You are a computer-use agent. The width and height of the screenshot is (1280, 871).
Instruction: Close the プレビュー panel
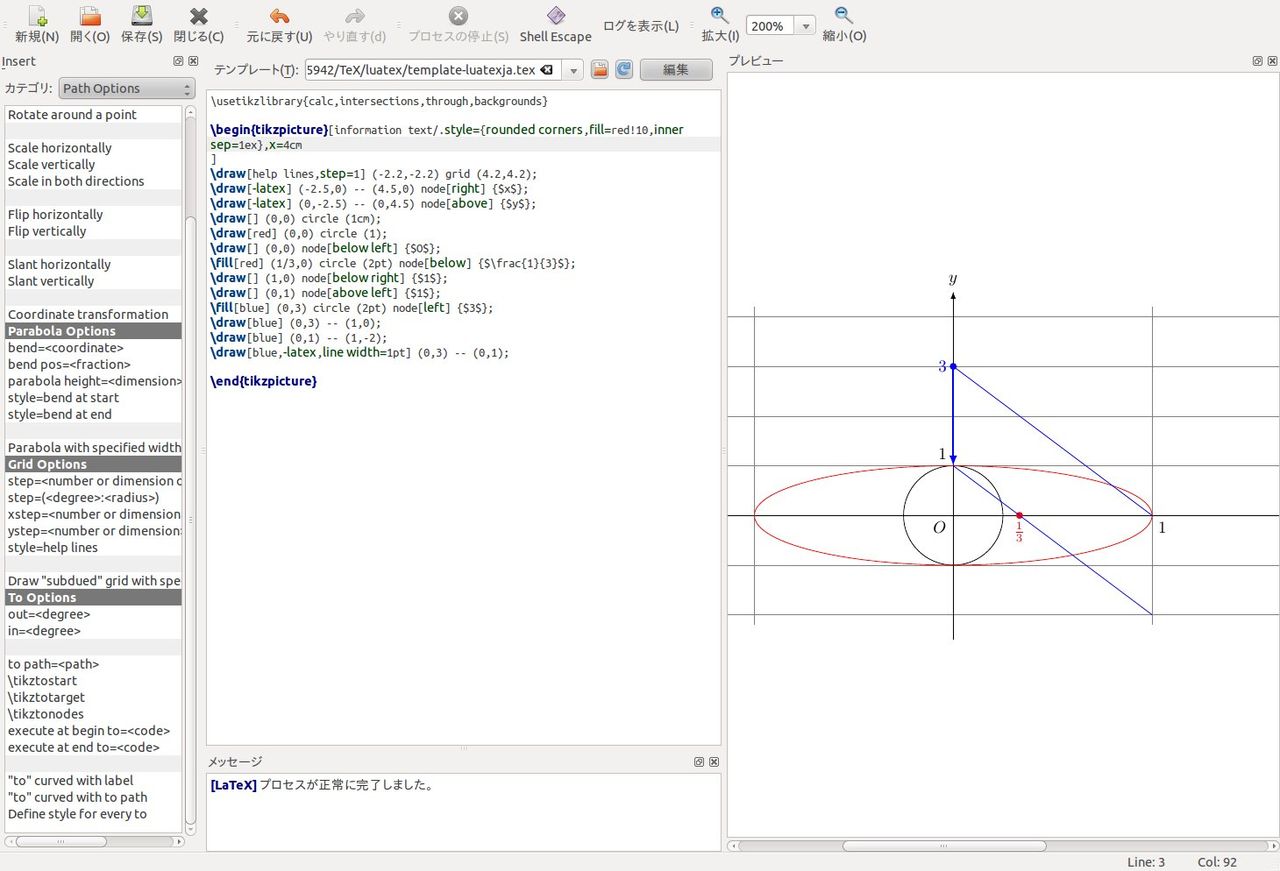pyautogui.click(x=1272, y=61)
